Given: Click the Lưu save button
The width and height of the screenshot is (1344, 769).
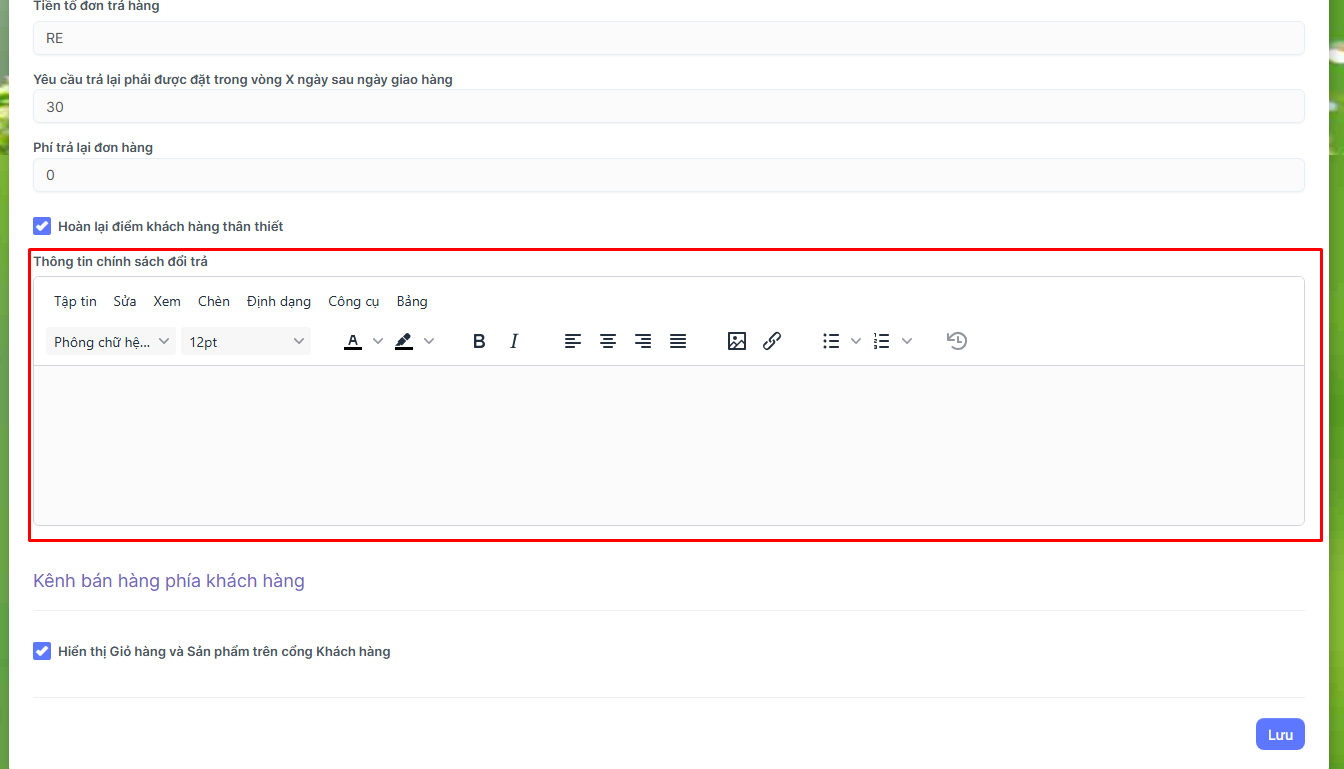Looking at the screenshot, I should point(1280,734).
